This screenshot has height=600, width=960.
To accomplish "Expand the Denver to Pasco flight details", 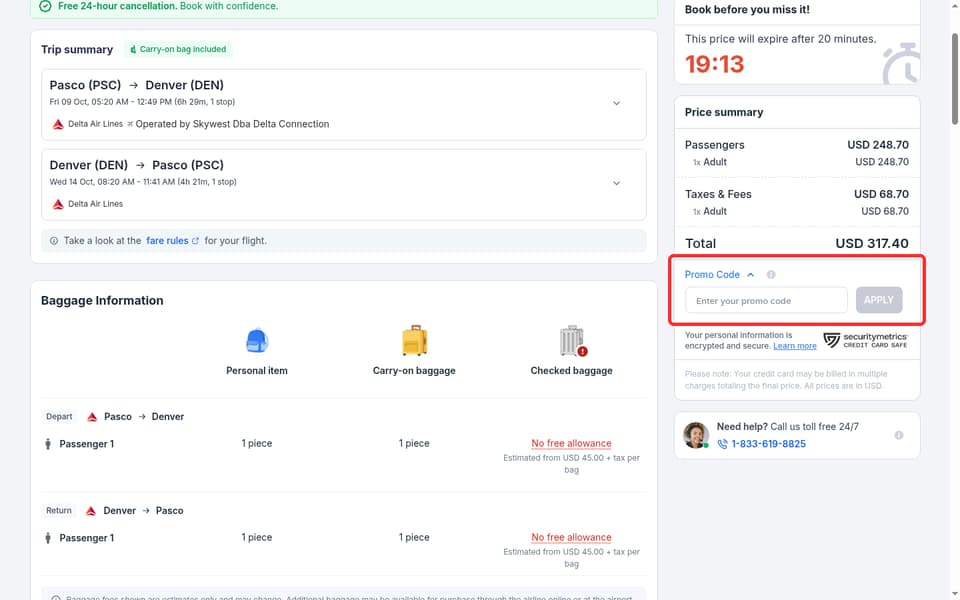I will pyautogui.click(x=617, y=183).
